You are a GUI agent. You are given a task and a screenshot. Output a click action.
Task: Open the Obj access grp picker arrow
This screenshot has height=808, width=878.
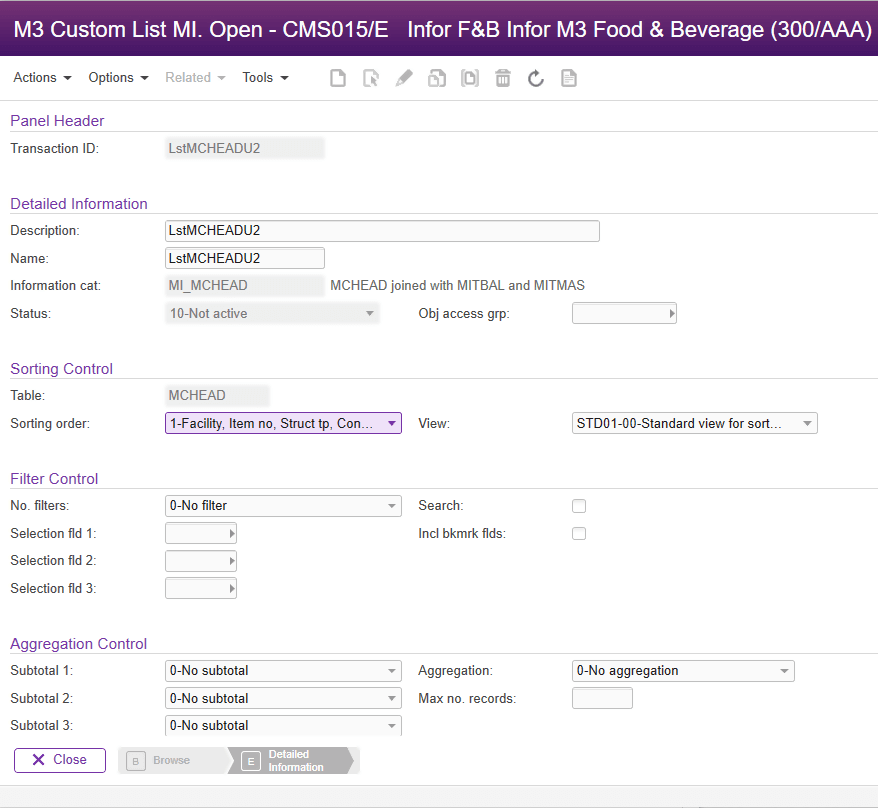(x=670, y=313)
